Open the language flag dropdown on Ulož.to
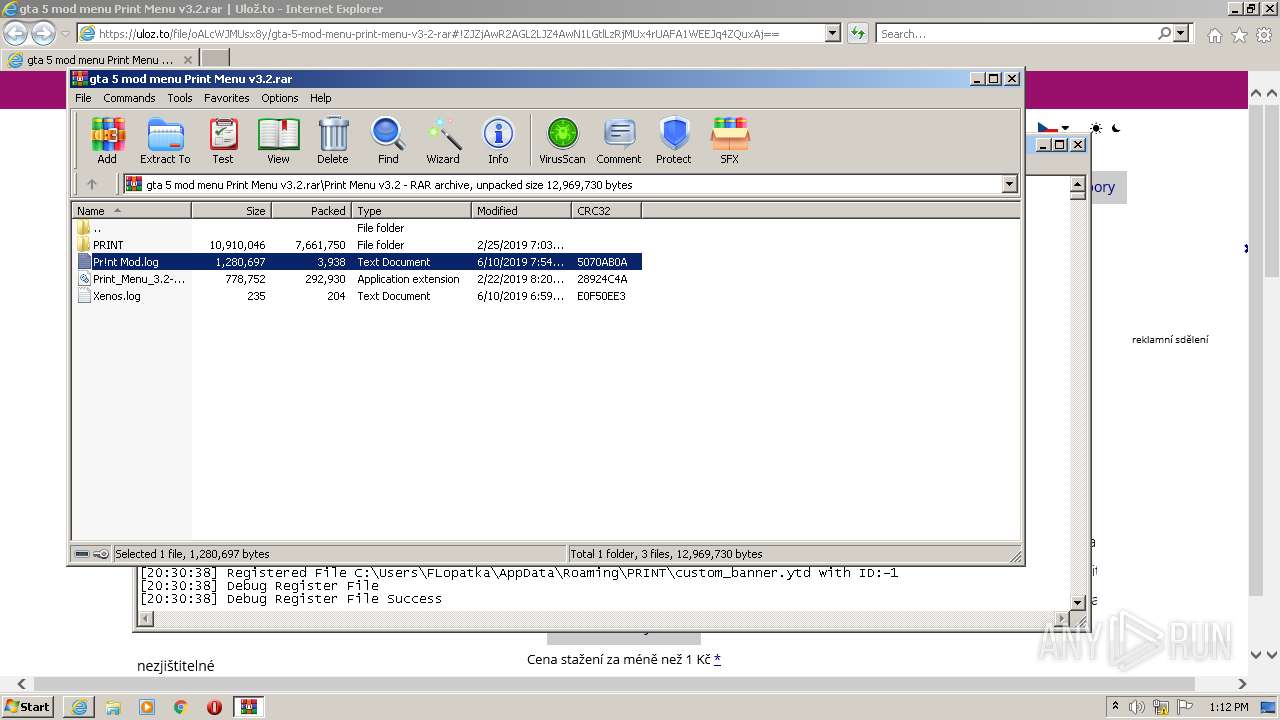The height and width of the screenshot is (720, 1280). [1053, 128]
